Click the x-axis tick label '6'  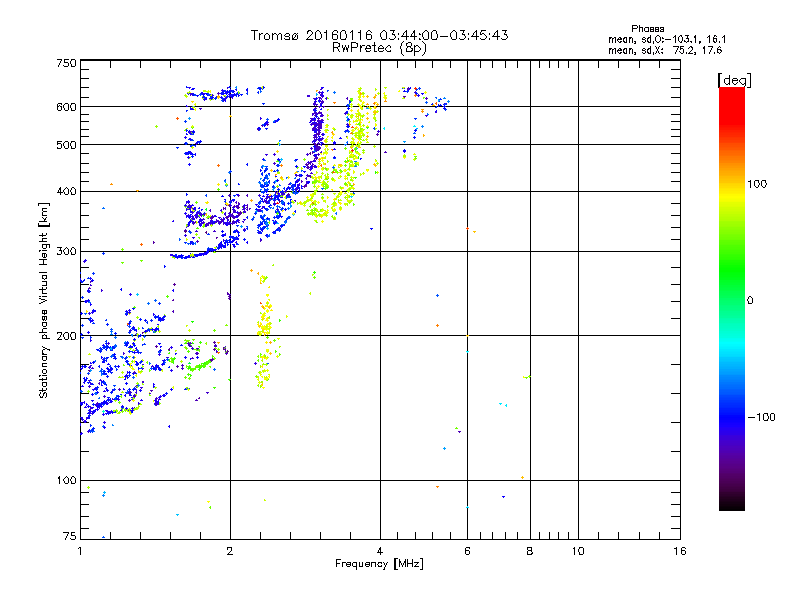click(x=467, y=551)
